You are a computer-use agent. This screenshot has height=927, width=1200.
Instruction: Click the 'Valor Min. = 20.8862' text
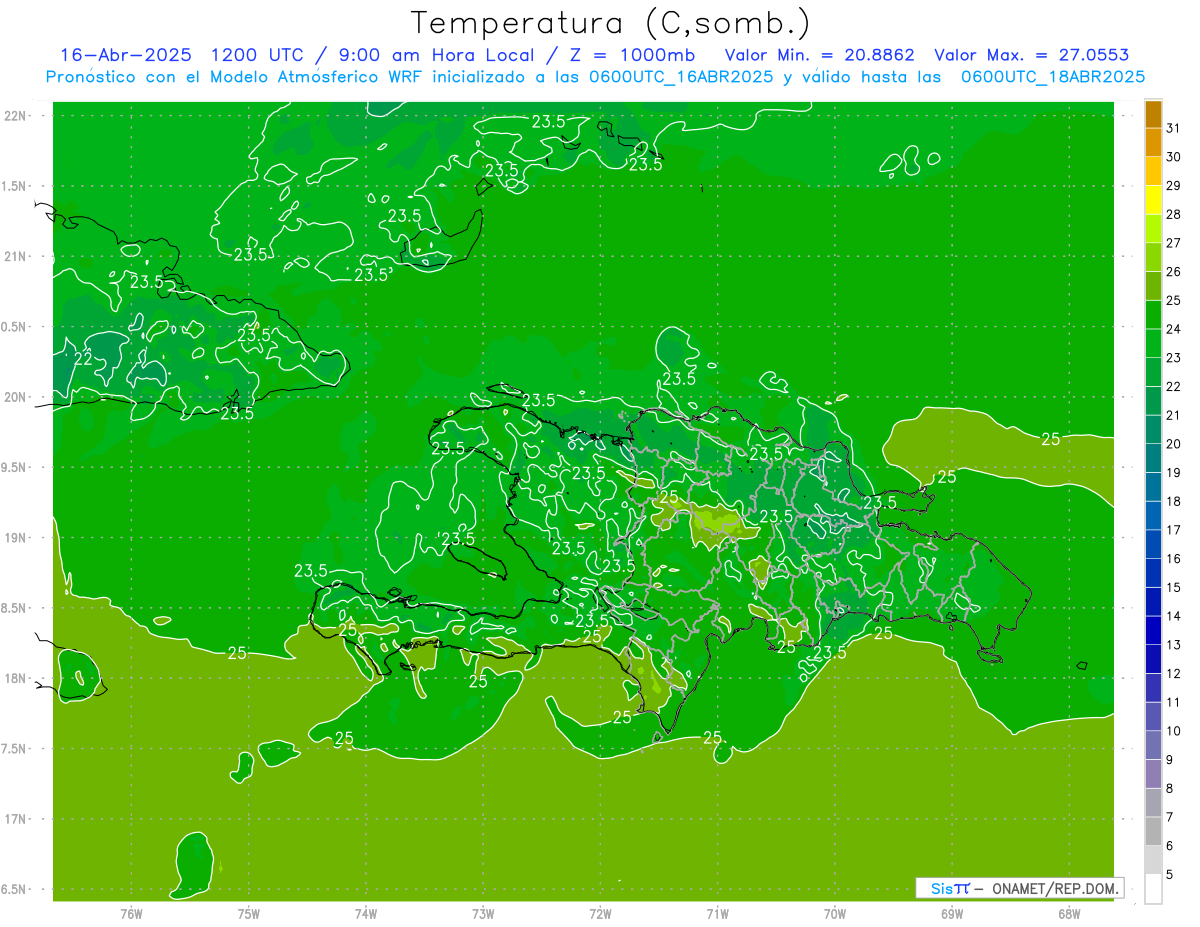pos(820,55)
